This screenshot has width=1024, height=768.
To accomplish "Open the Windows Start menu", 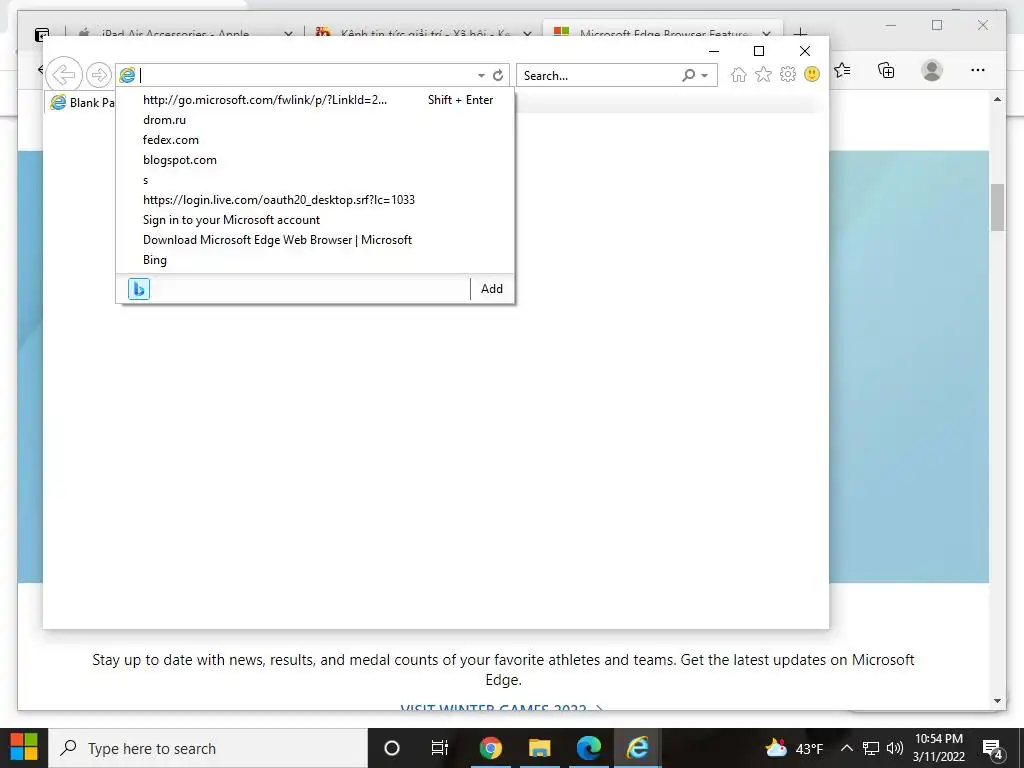I will (x=24, y=748).
